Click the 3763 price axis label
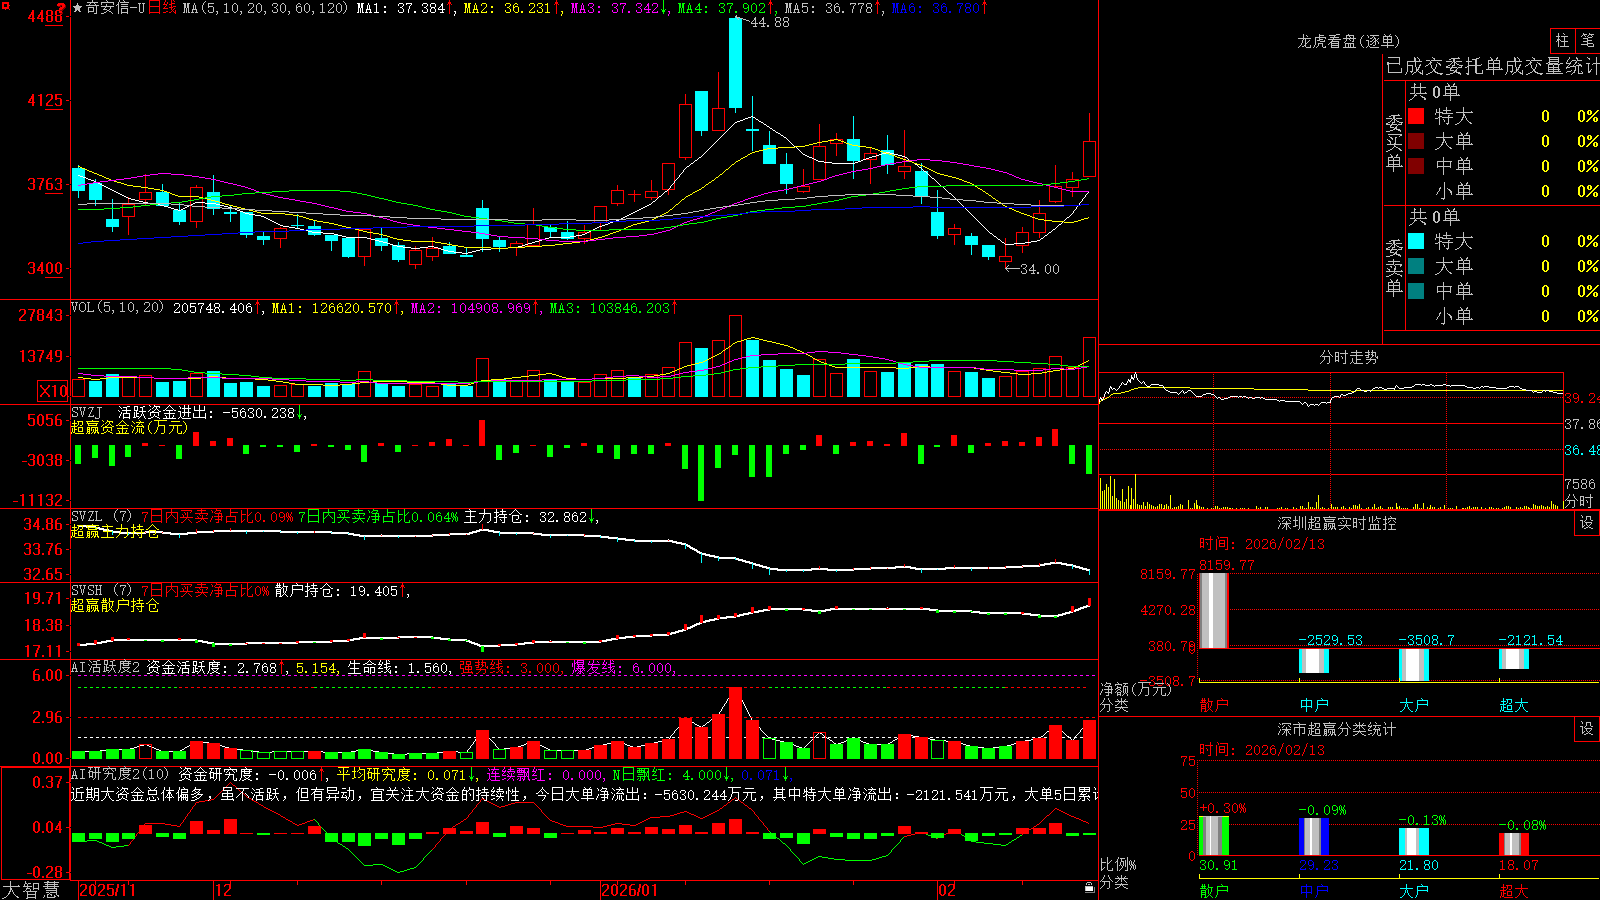1600x900 pixels. click(45, 184)
